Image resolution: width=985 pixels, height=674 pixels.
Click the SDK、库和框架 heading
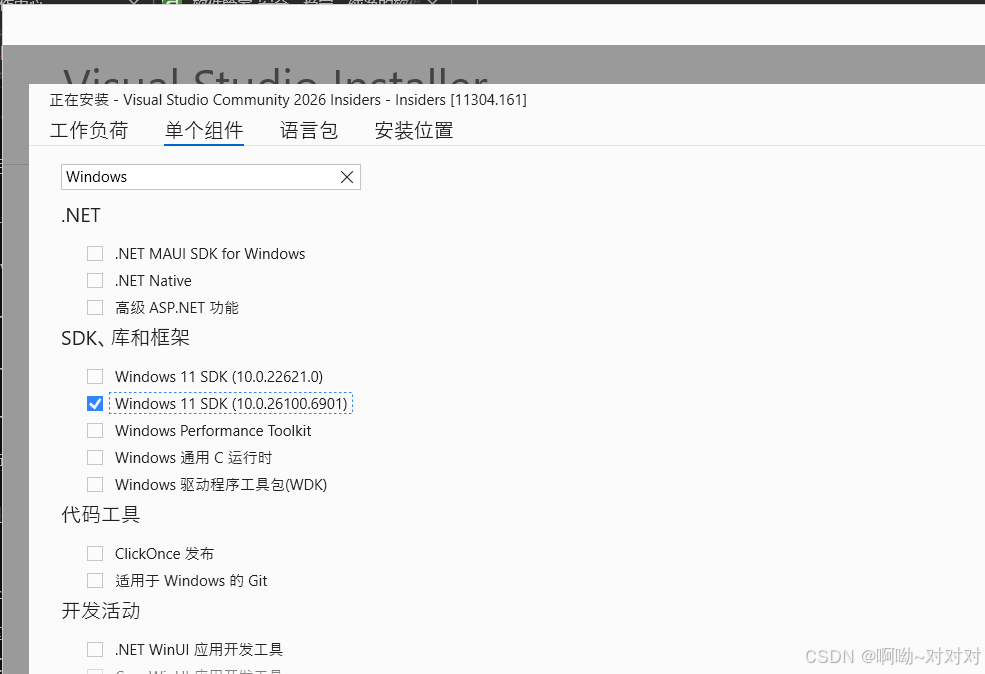(125, 338)
